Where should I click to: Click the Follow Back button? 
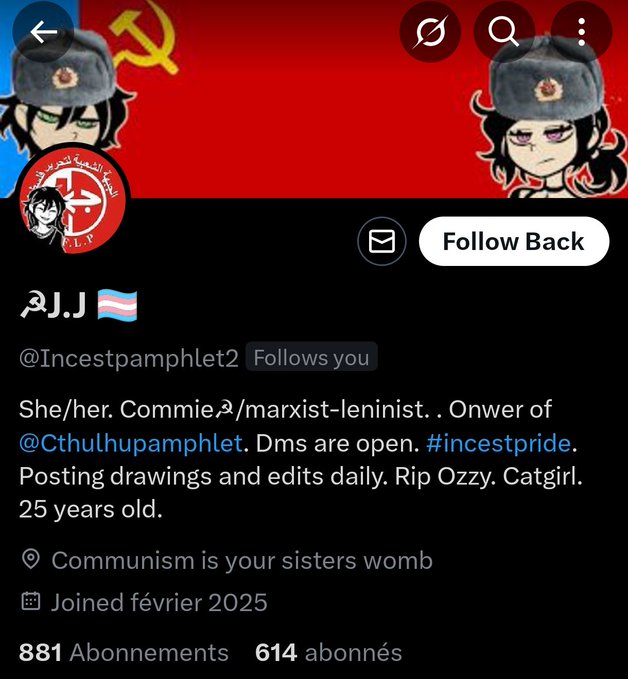coord(514,241)
